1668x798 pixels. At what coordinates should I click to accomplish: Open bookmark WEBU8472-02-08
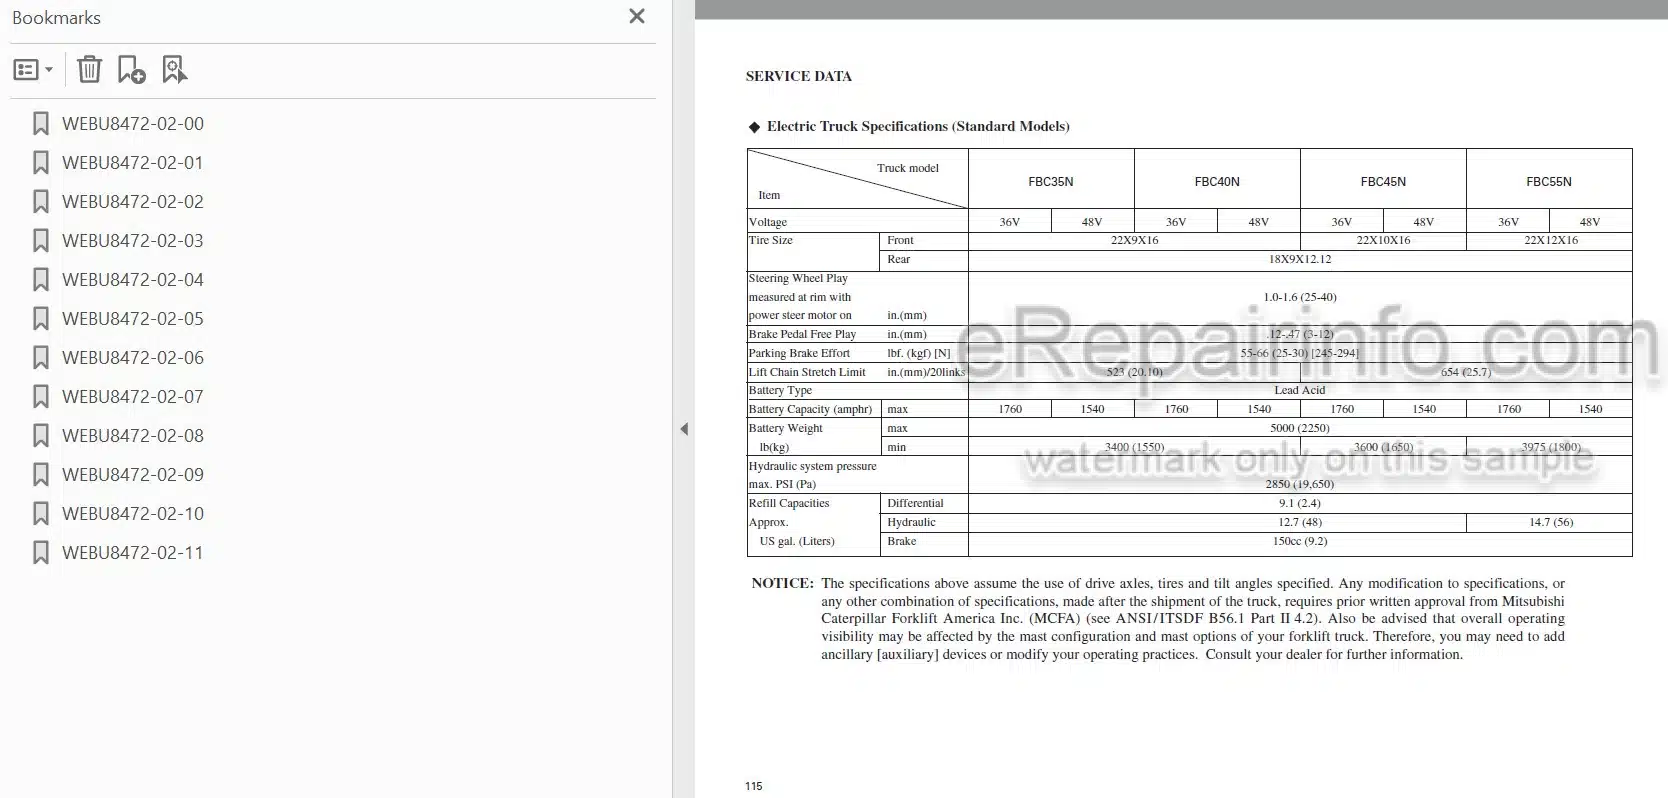click(133, 436)
